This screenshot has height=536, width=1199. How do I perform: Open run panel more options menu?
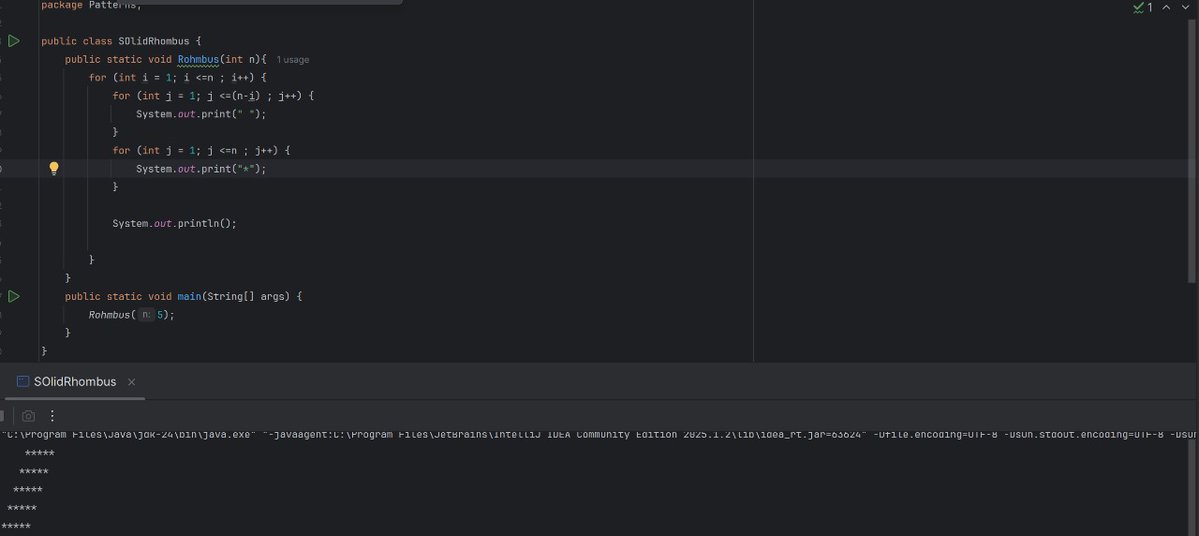pyautogui.click(x=52, y=416)
